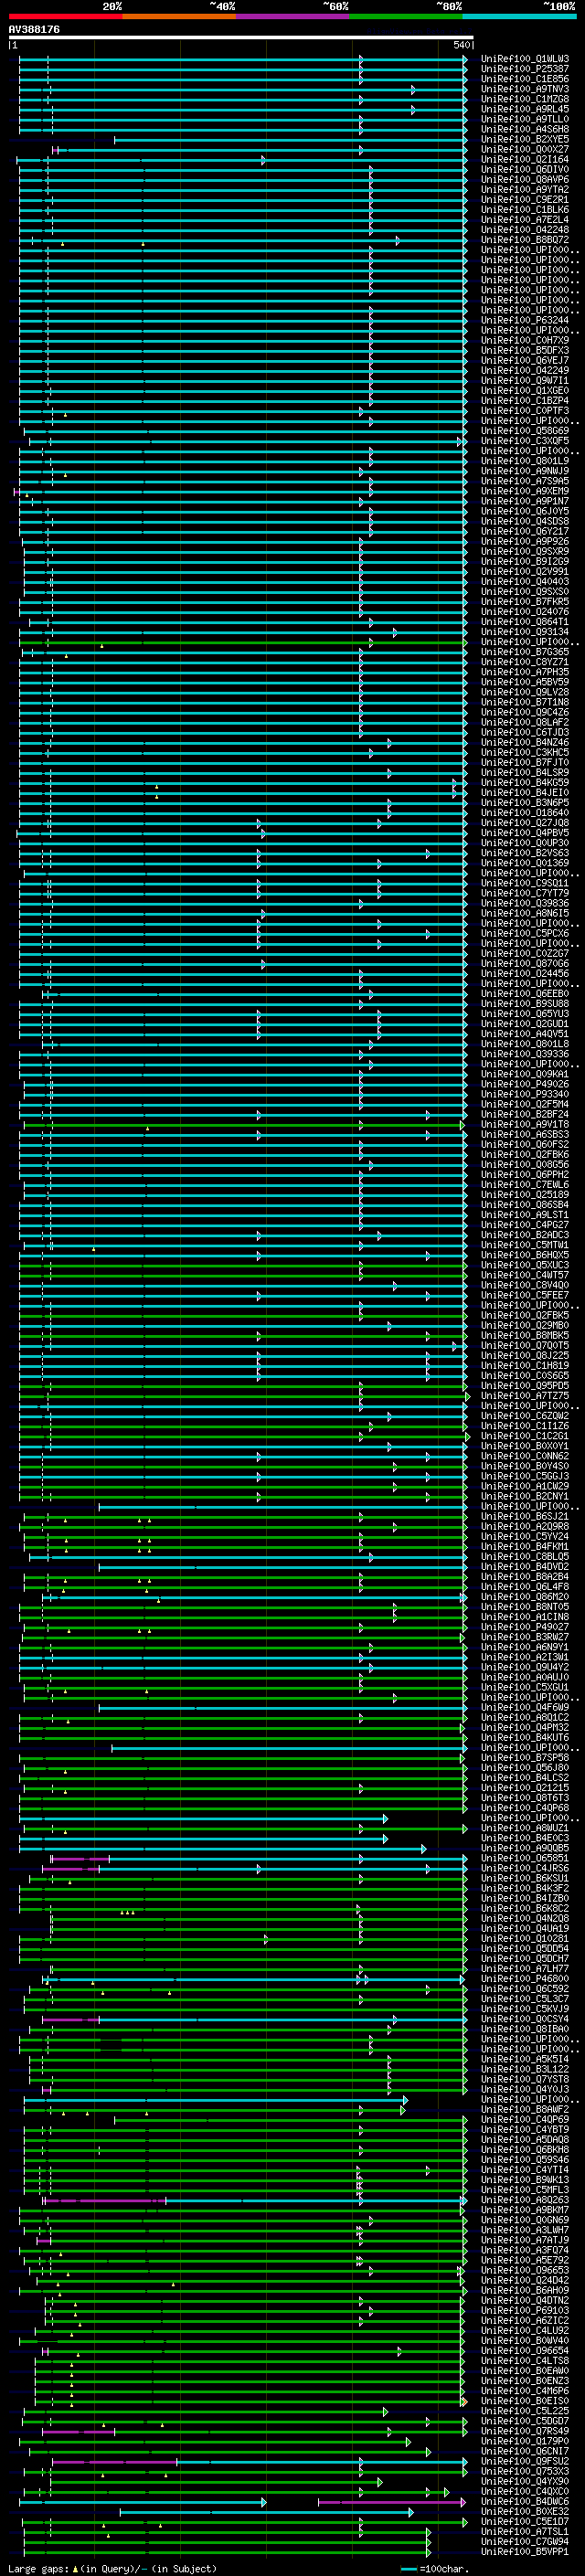Screen dimensions: 585x2576
Task: Select the UniRef100_C0NN62 label
Action: click(x=525, y=1456)
